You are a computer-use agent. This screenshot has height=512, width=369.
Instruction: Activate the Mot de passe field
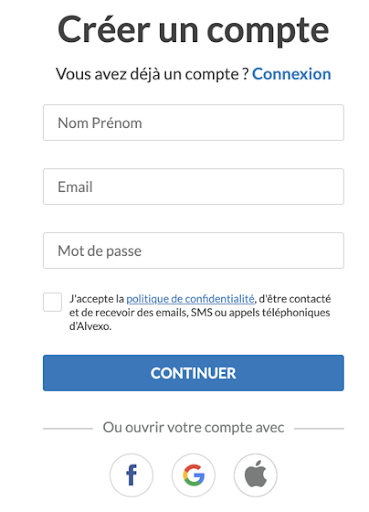coord(193,251)
